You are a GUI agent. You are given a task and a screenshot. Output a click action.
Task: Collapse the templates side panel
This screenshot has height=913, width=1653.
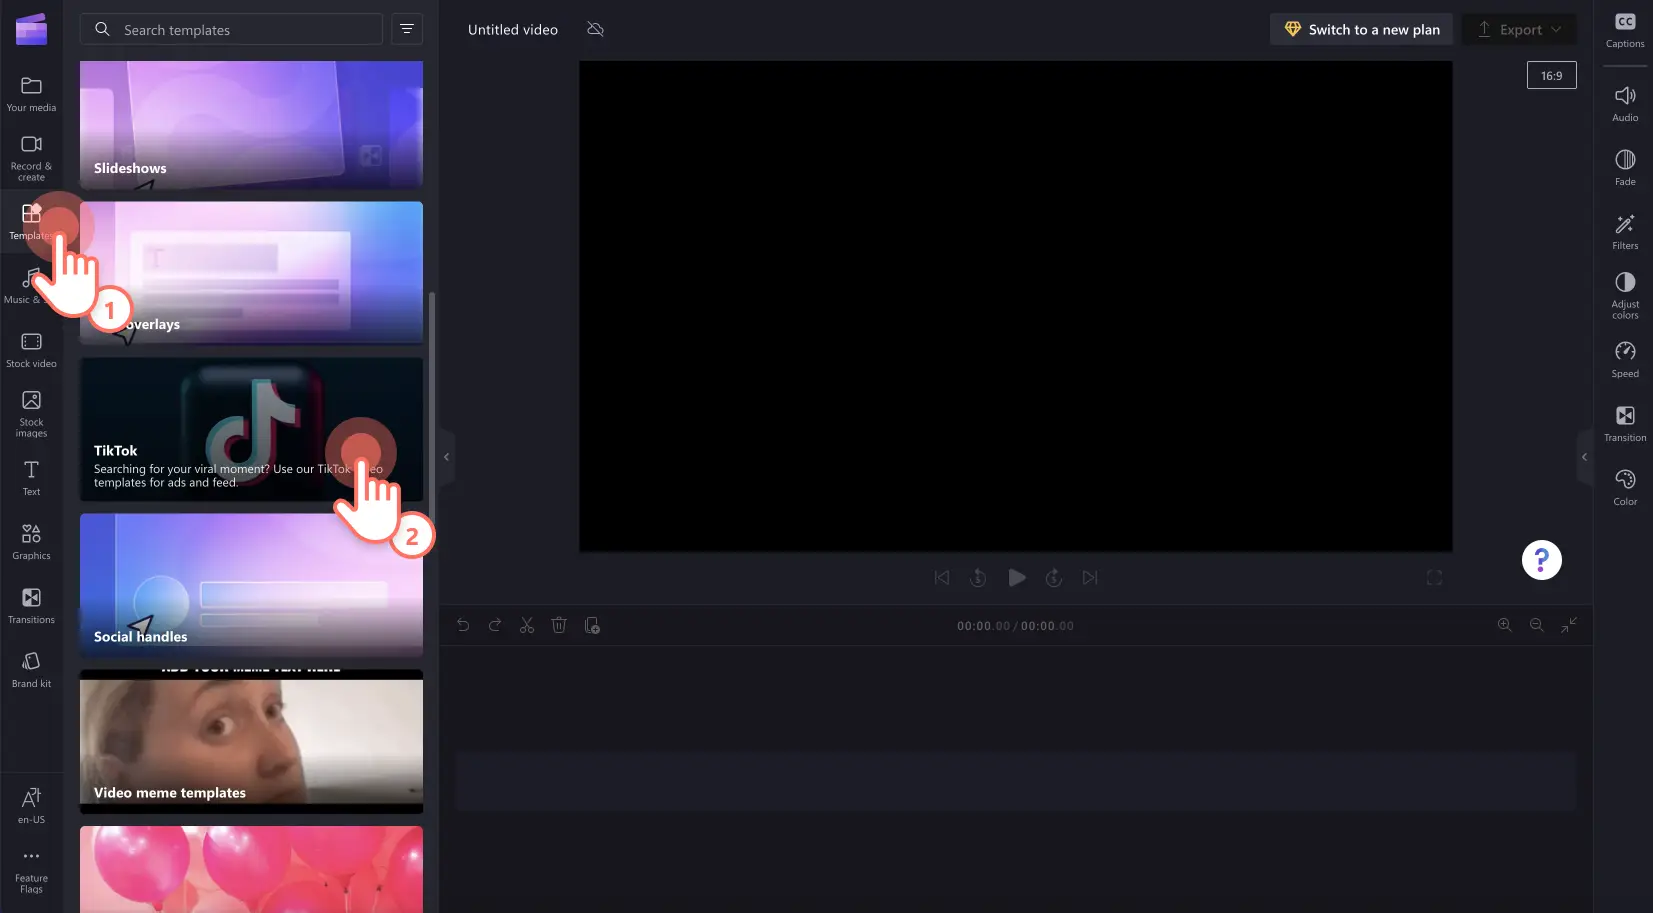447,457
